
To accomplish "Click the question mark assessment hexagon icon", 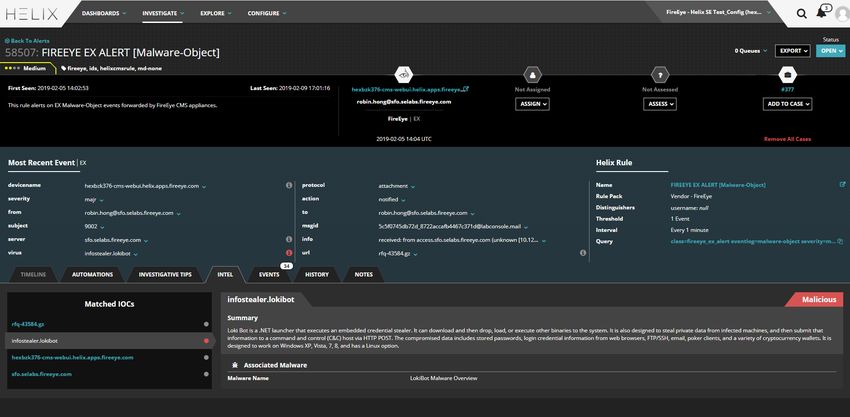I will 660,74.
